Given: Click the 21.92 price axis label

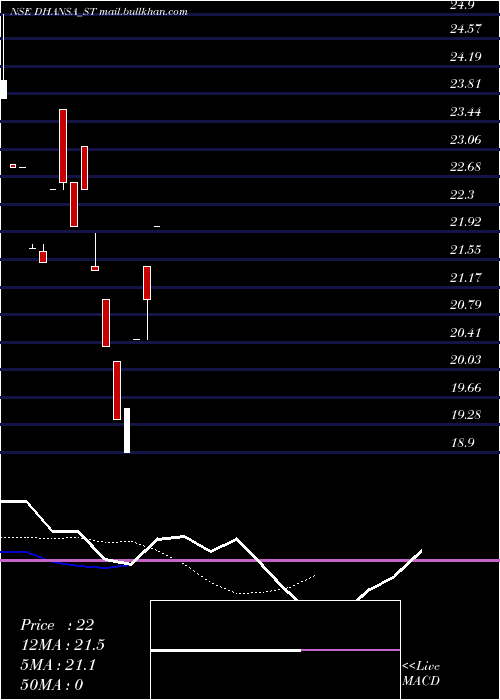Looking at the screenshot, I should (466, 222).
